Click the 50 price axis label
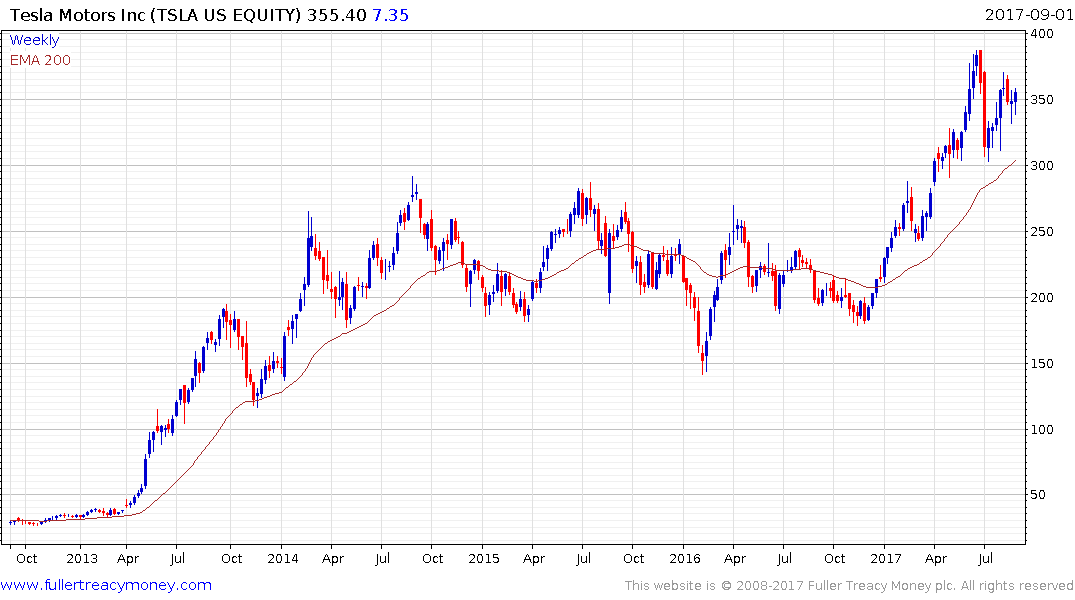Viewport: 1075px width, 600px height. pyautogui.click(x=1039, y=494)
